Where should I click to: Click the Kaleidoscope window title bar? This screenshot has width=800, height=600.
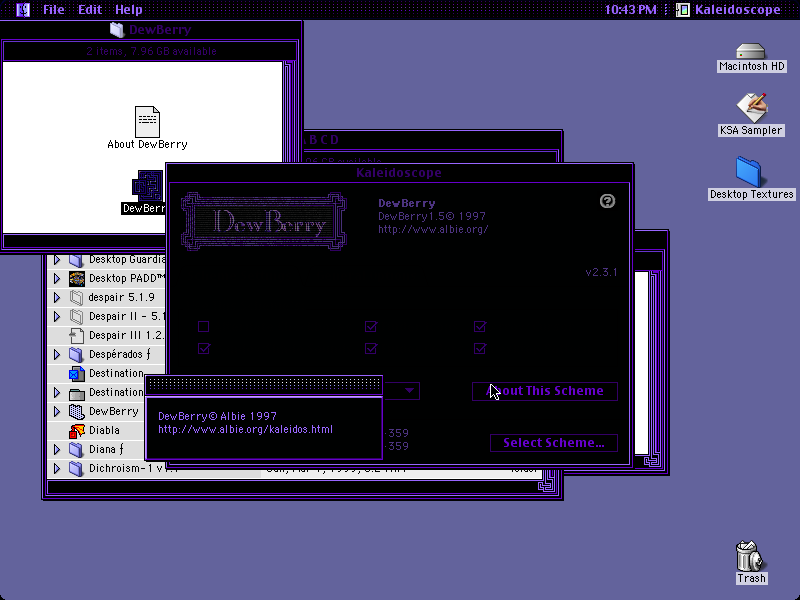click(399, 173)
